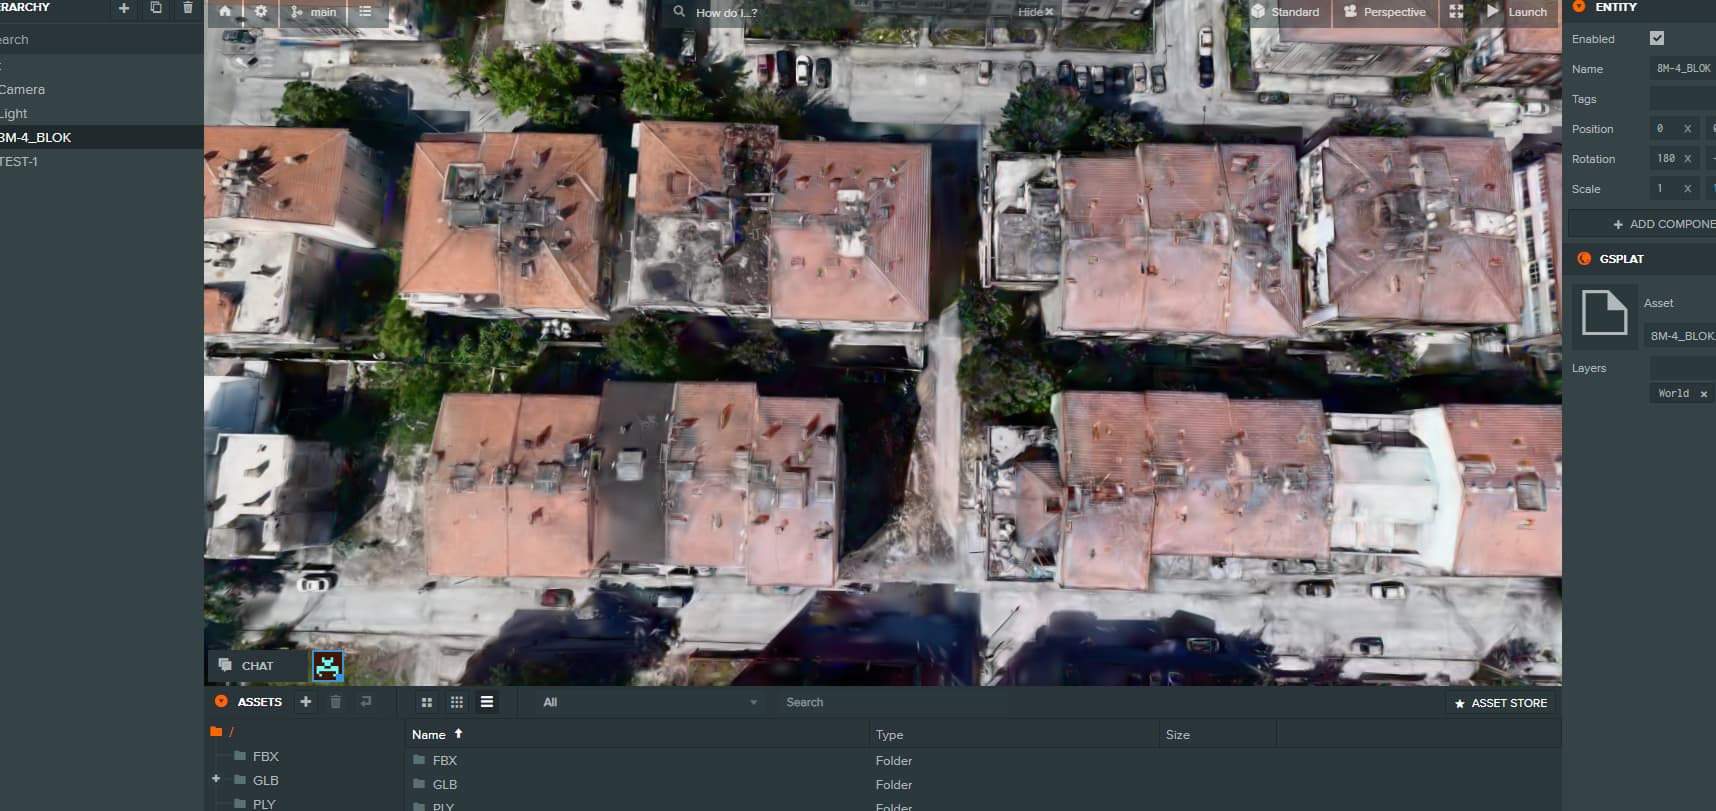Uncheck the entity Enabled checkbox
This screenshot has width=1716, height=811.
(1657, 38)
